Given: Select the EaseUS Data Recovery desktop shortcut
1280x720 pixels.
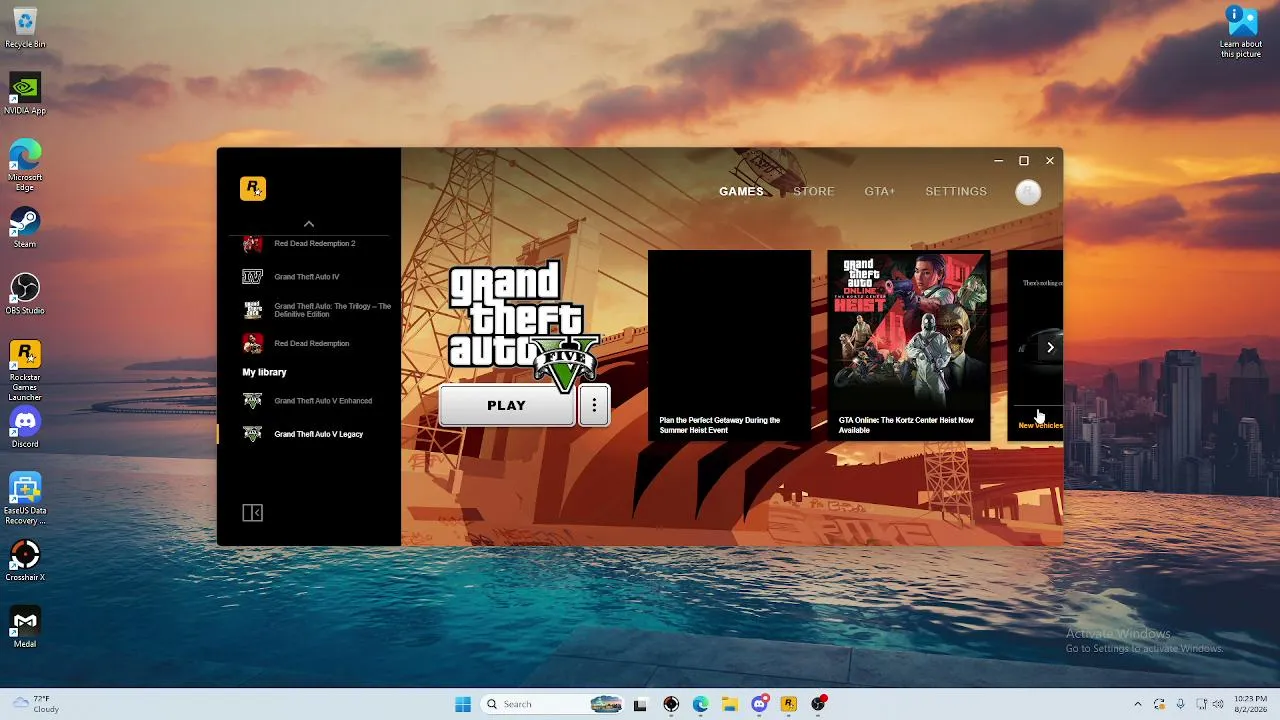Looking at the screenshot, I should click(x=25, y=499).
